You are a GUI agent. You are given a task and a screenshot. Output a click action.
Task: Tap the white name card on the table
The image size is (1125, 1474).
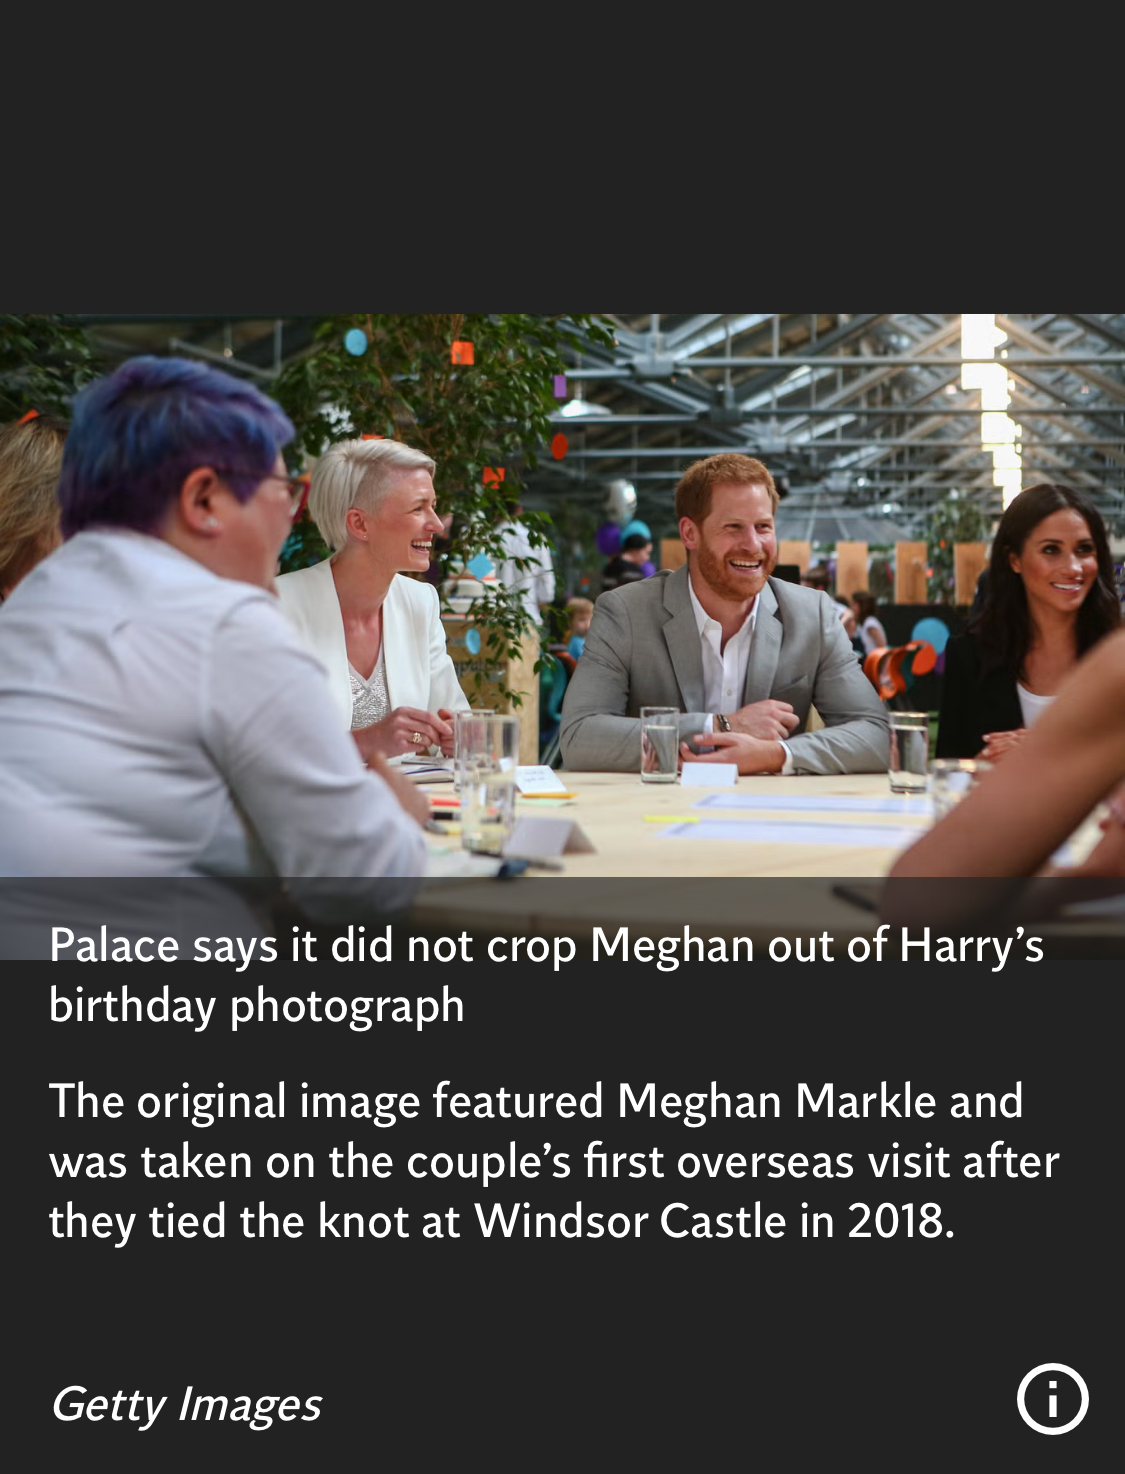708,773
